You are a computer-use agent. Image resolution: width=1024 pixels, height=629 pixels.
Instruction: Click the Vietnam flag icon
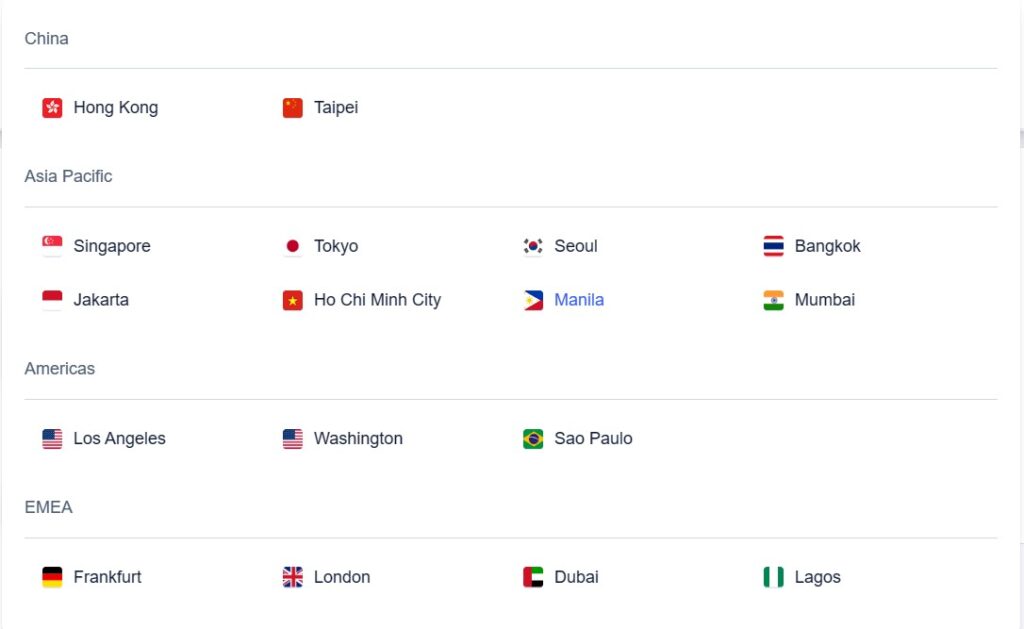tap(292, 300)
